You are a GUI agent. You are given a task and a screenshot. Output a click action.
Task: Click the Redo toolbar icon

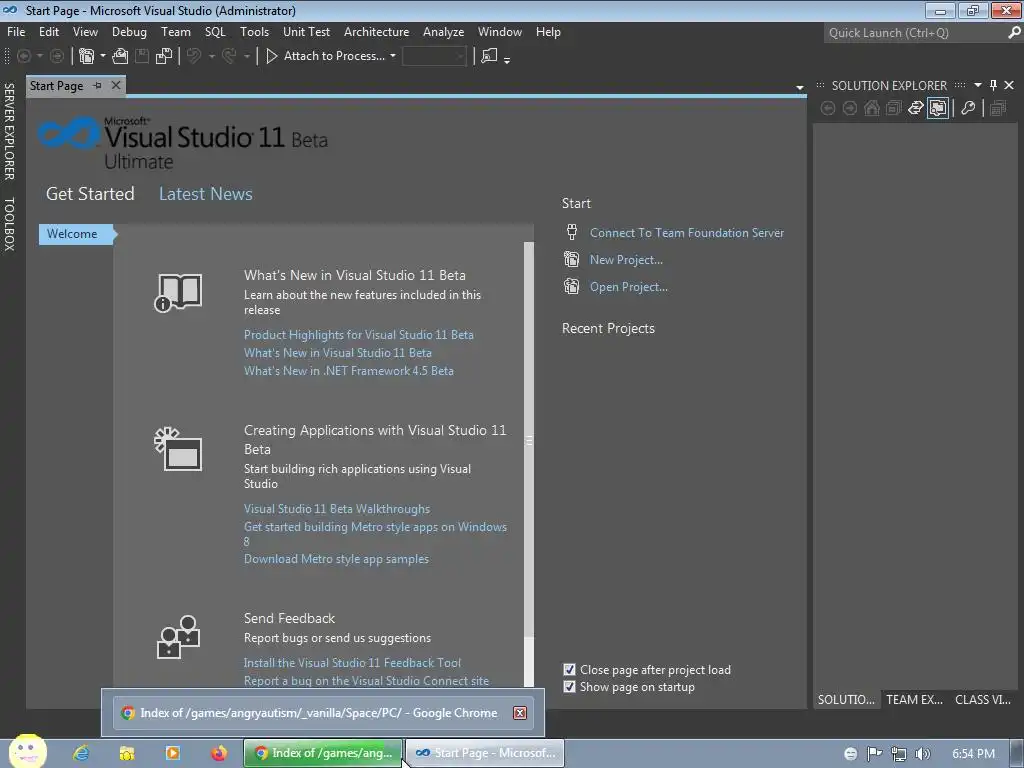coord(229,56)
